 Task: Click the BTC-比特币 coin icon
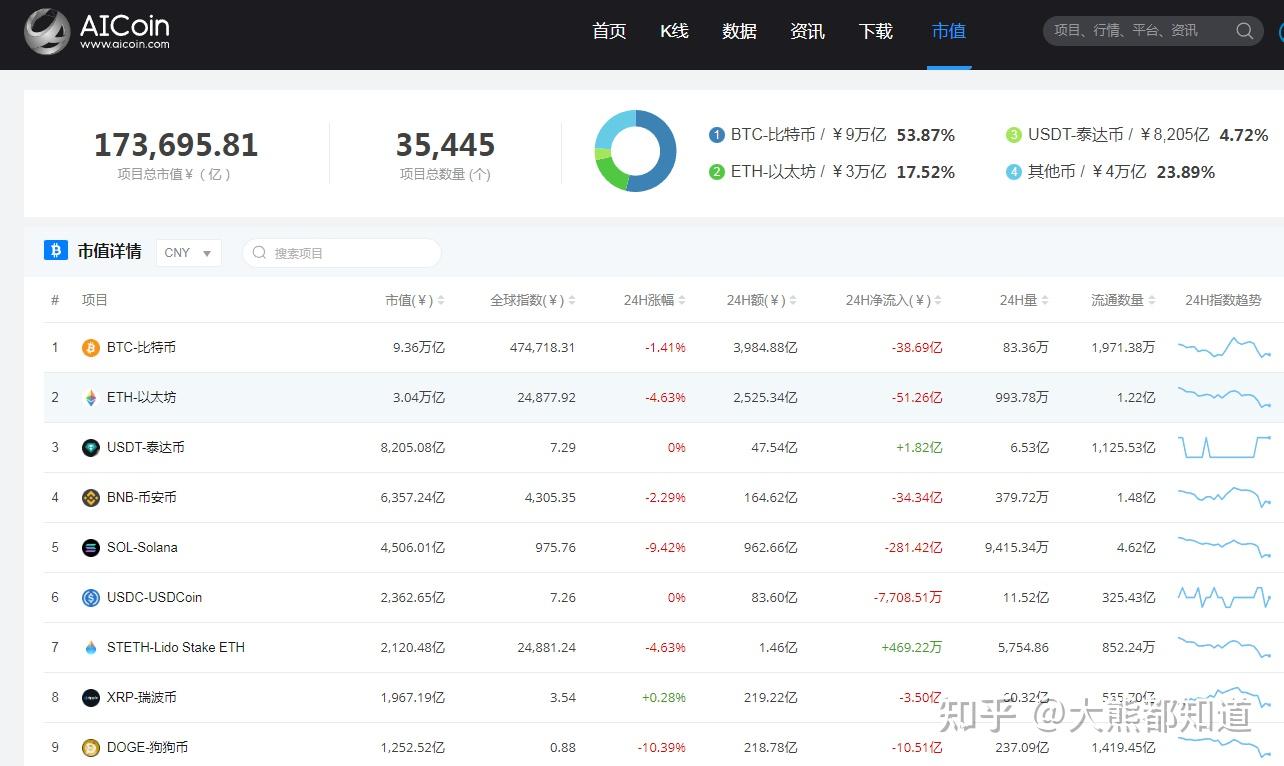[91, 348]
